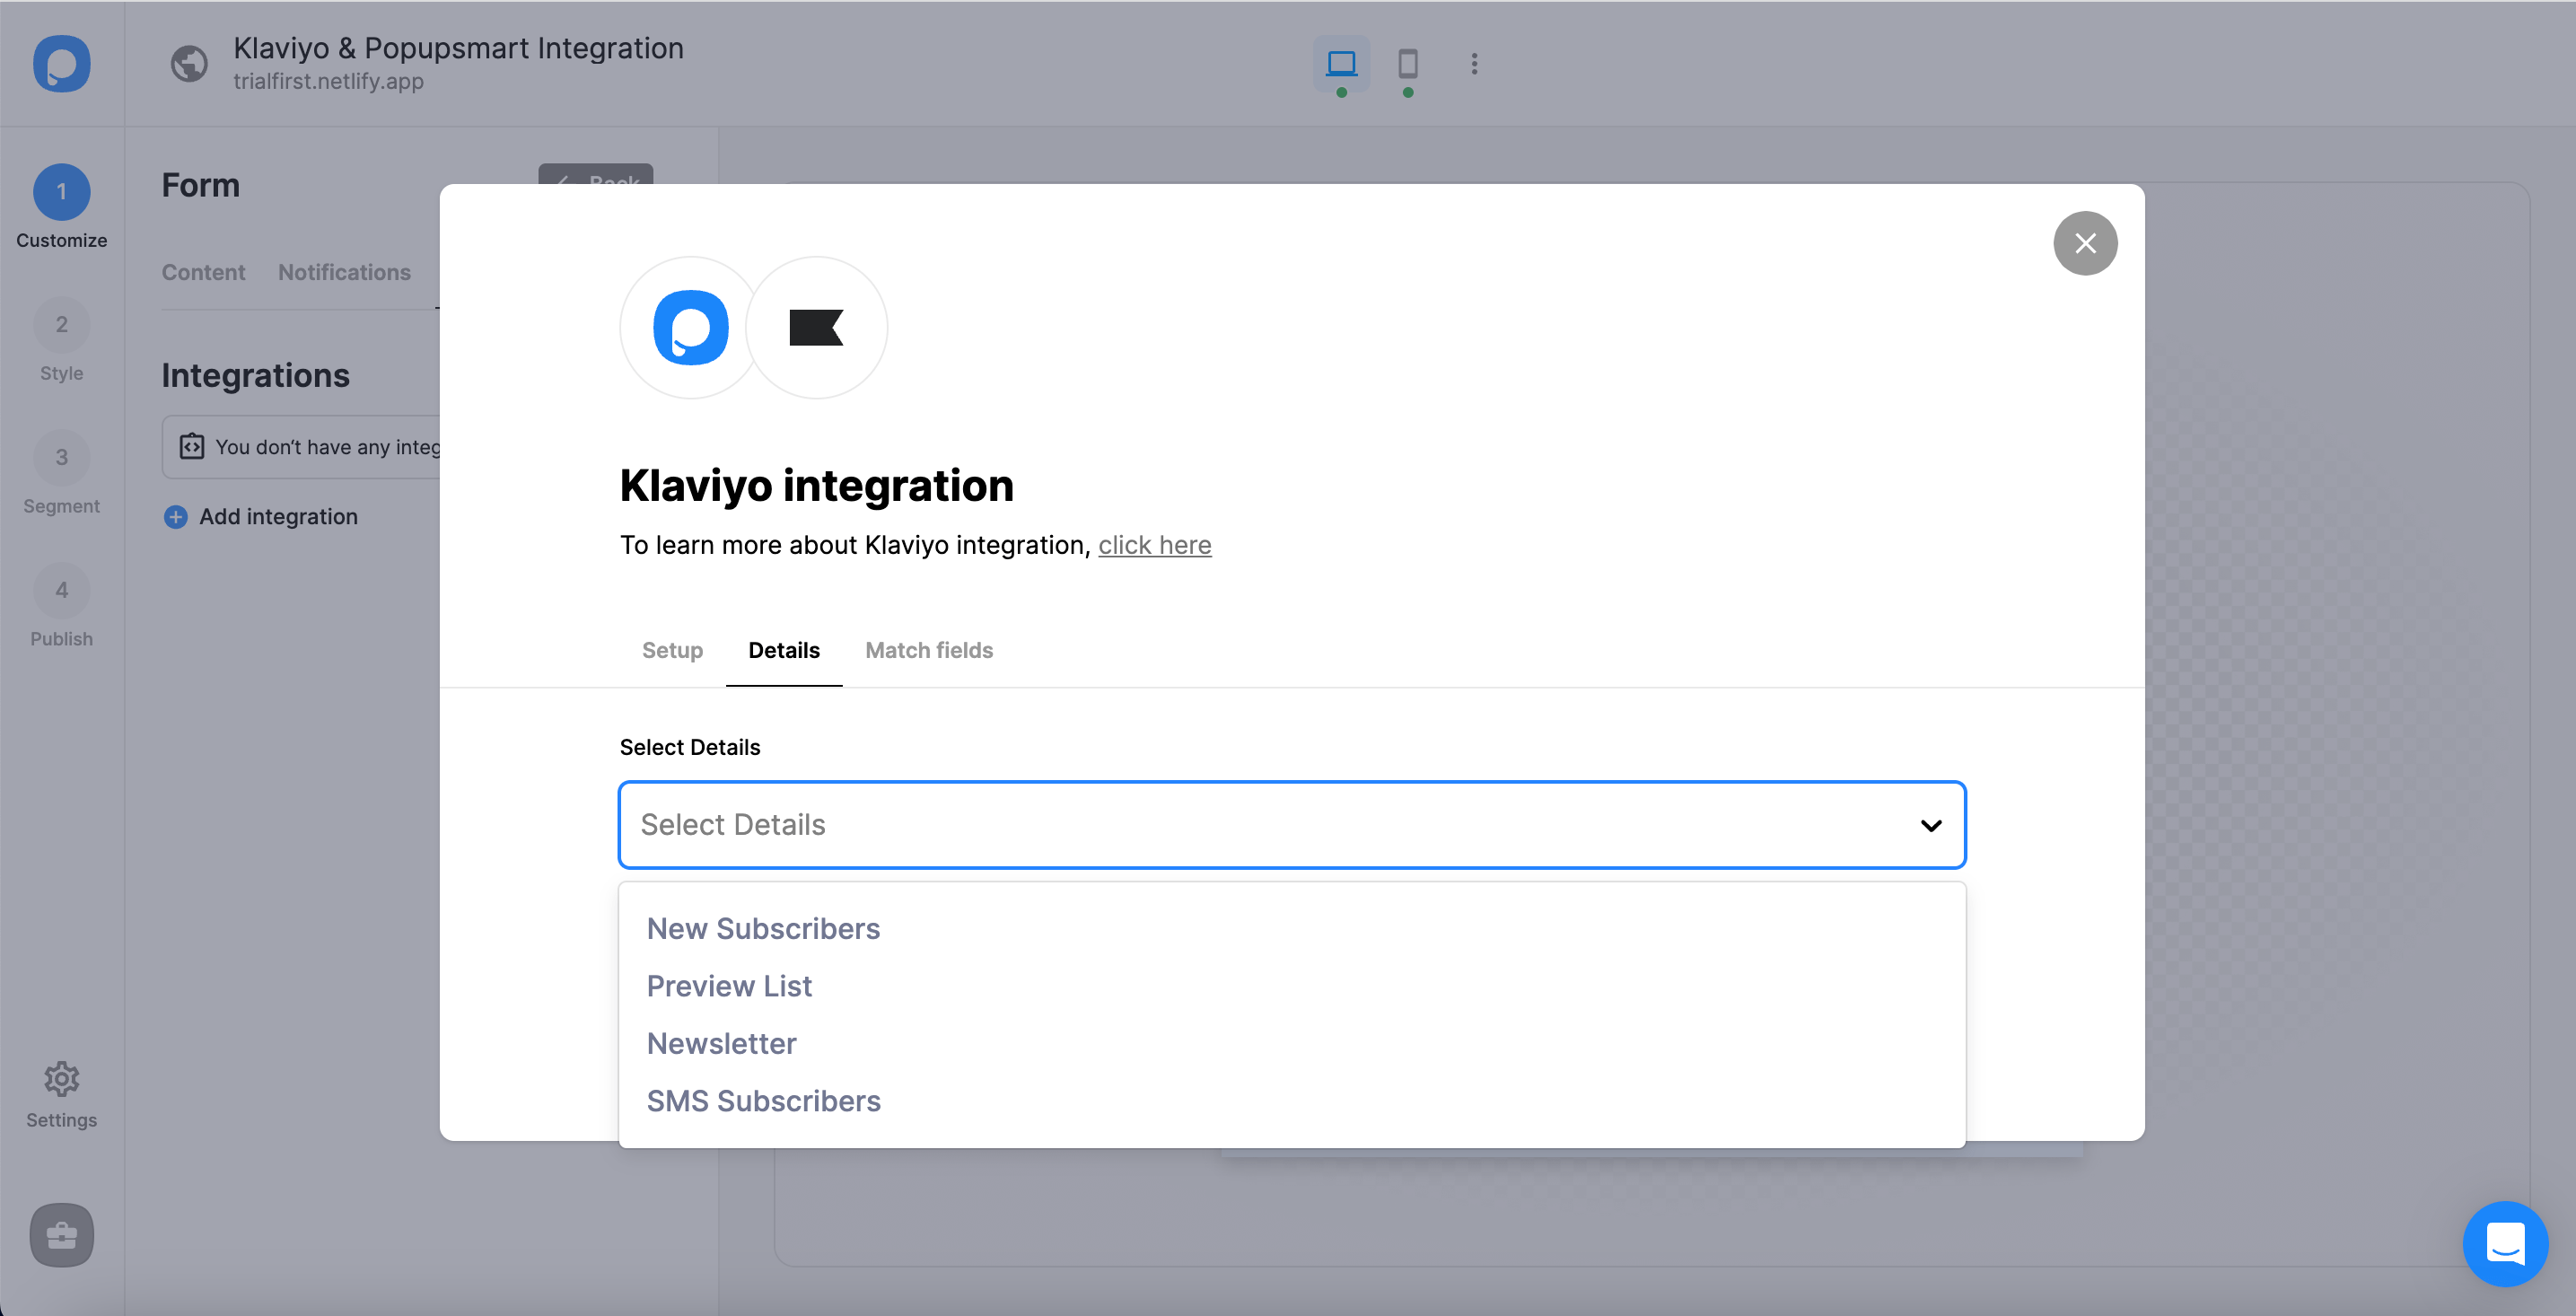Viewport: 2576px width, 1316px height.
Task: Click the Details tab
Action: click(784, 650)
